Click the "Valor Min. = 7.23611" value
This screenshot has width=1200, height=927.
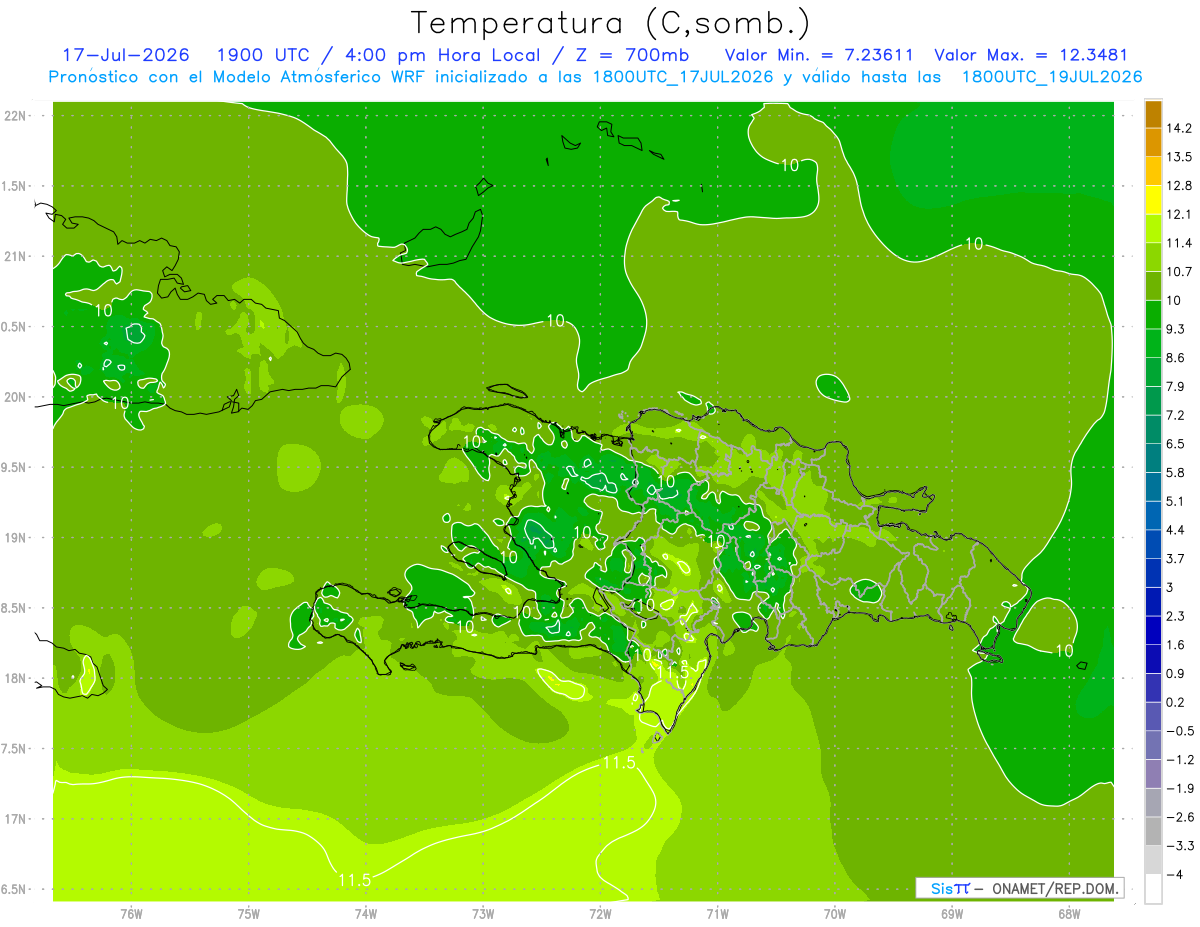tap(818, 55)
